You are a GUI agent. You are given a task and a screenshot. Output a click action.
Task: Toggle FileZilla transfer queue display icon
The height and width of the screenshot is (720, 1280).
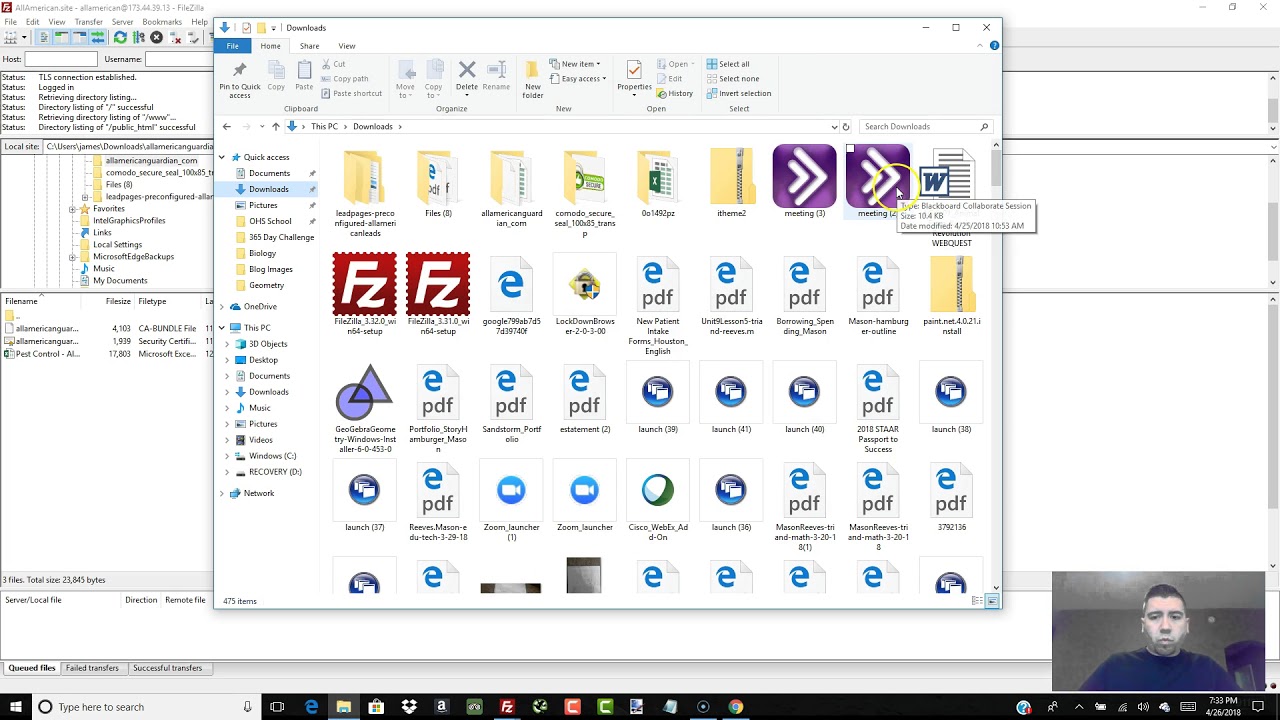[x=97, y=37]
